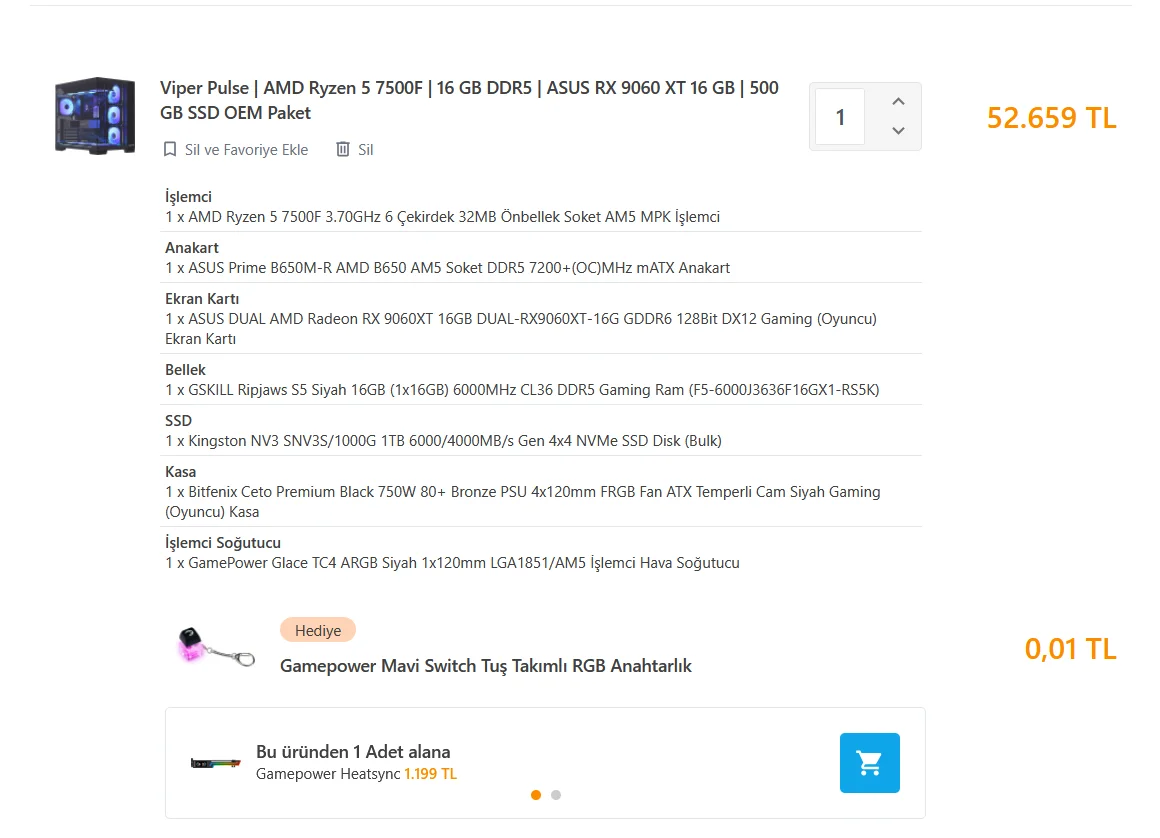Click the Anakart section label
The height and width of the screenshot is (838, 1160).
[x=192, y=248]
